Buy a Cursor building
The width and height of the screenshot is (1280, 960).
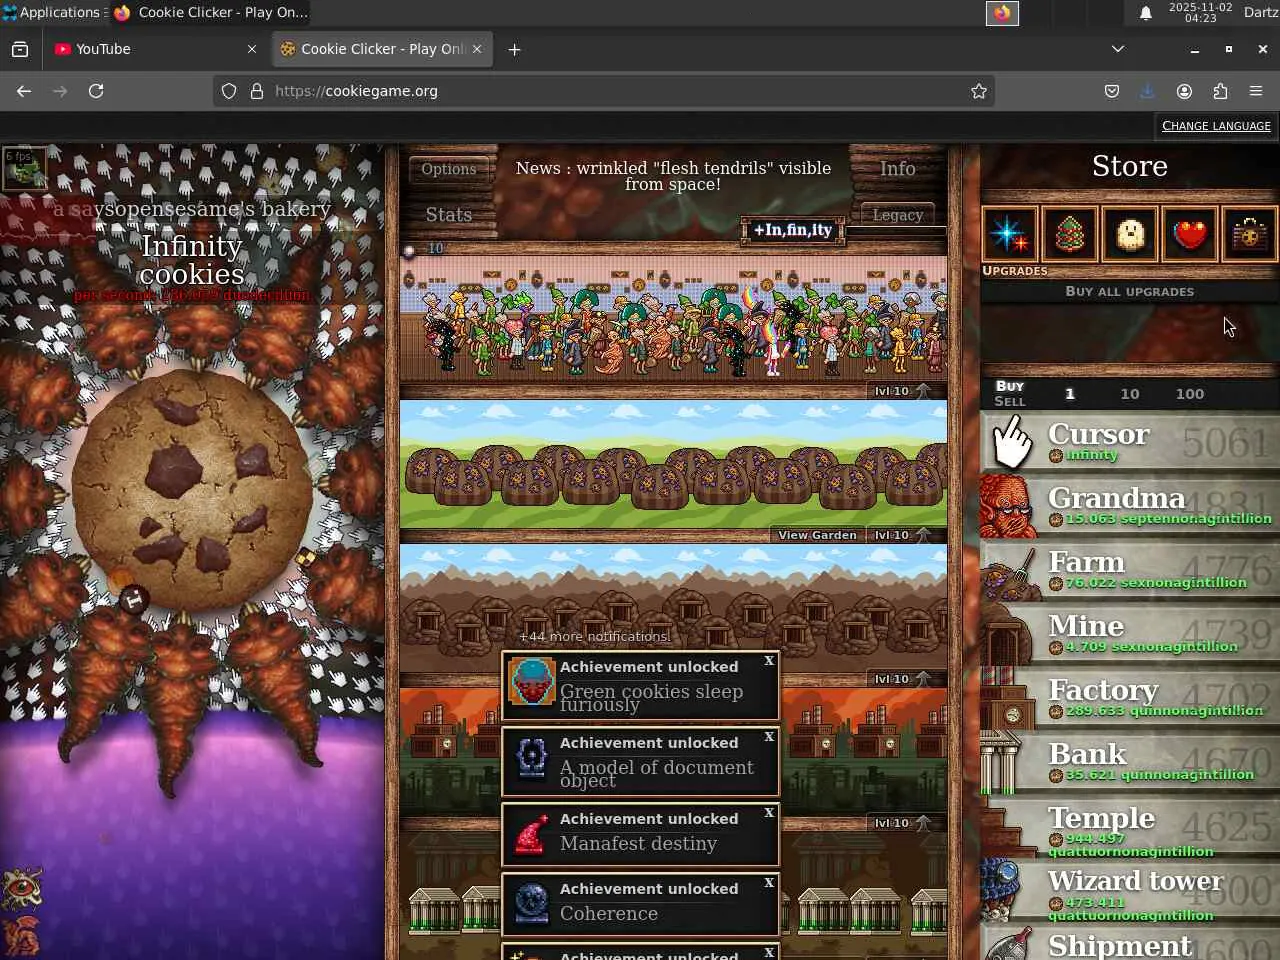click(1130, 442)
